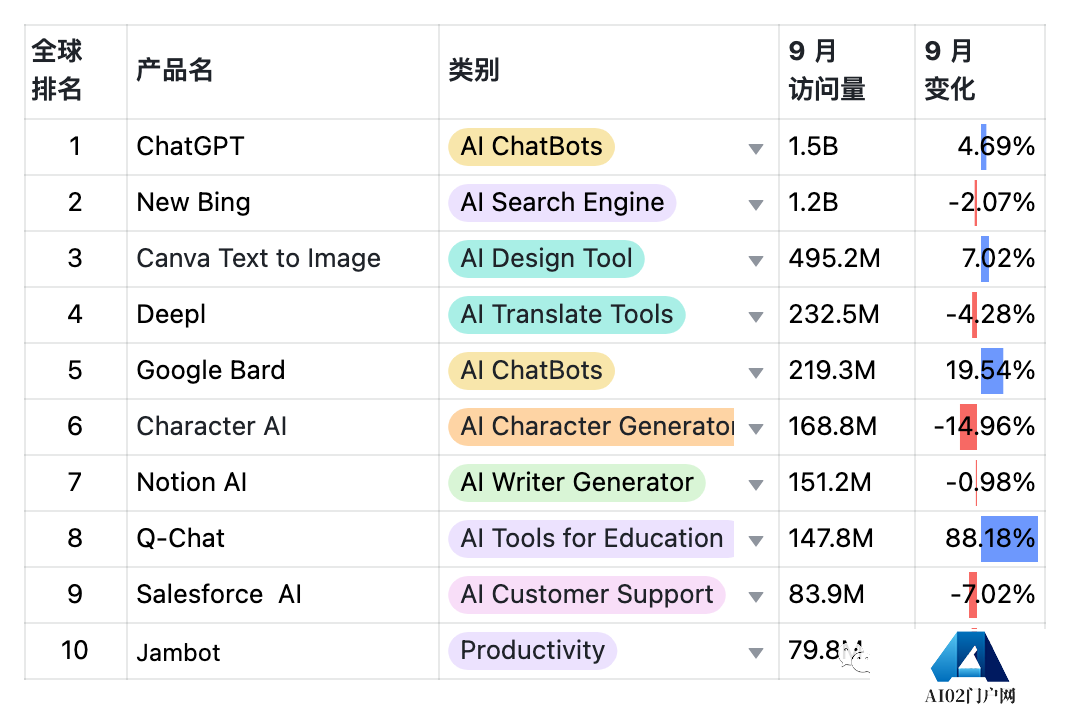Open dropdown arrow for Canva Text to Image
The width and height of the screenshot is (1070, 704).
(755, 261)
